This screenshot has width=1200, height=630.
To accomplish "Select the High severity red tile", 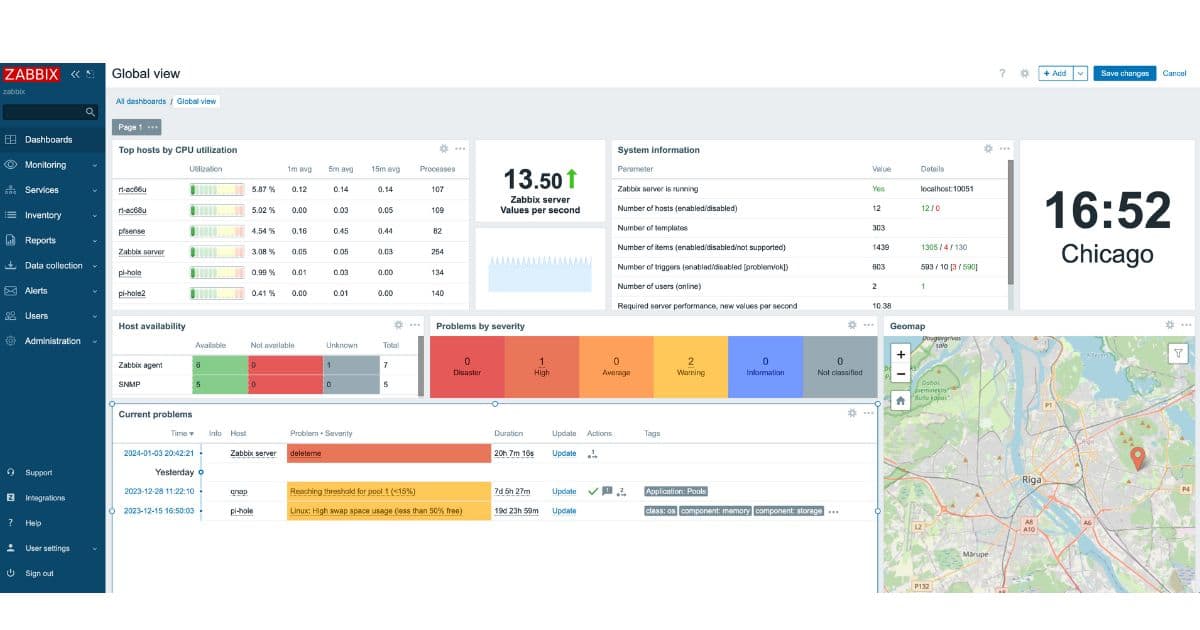I will pos(542,367).
